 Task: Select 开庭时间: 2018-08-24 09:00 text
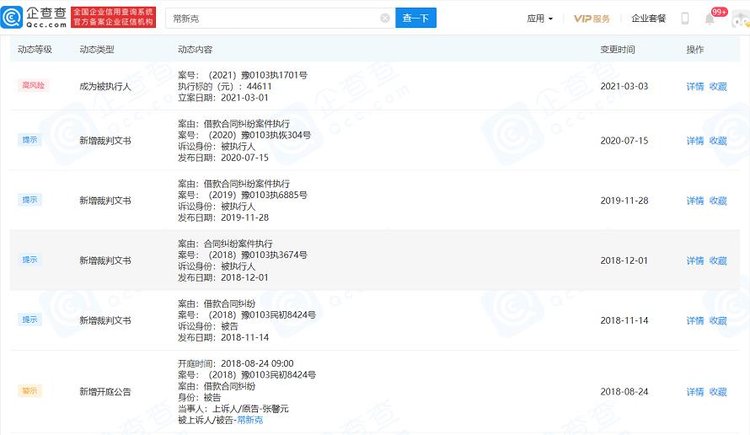[x=236, y=363]
